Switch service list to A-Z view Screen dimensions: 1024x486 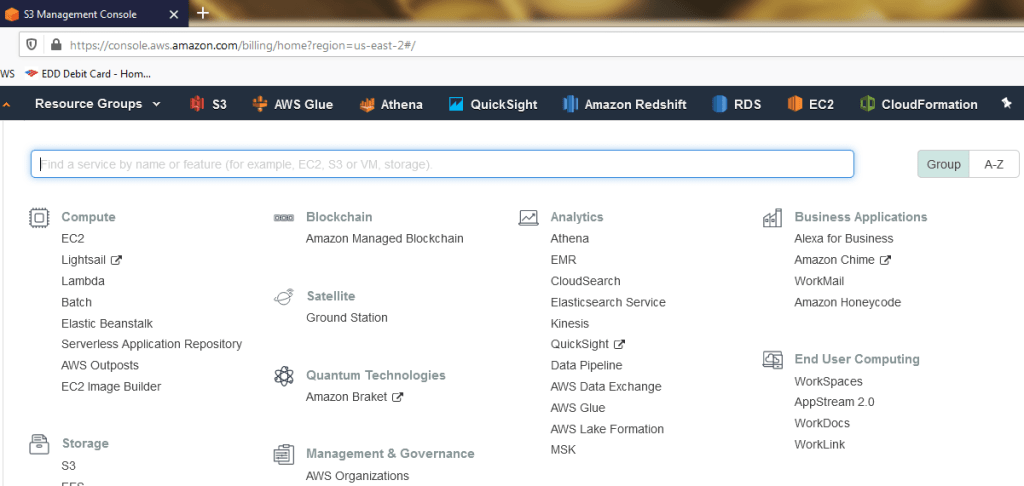click(993, 164)
